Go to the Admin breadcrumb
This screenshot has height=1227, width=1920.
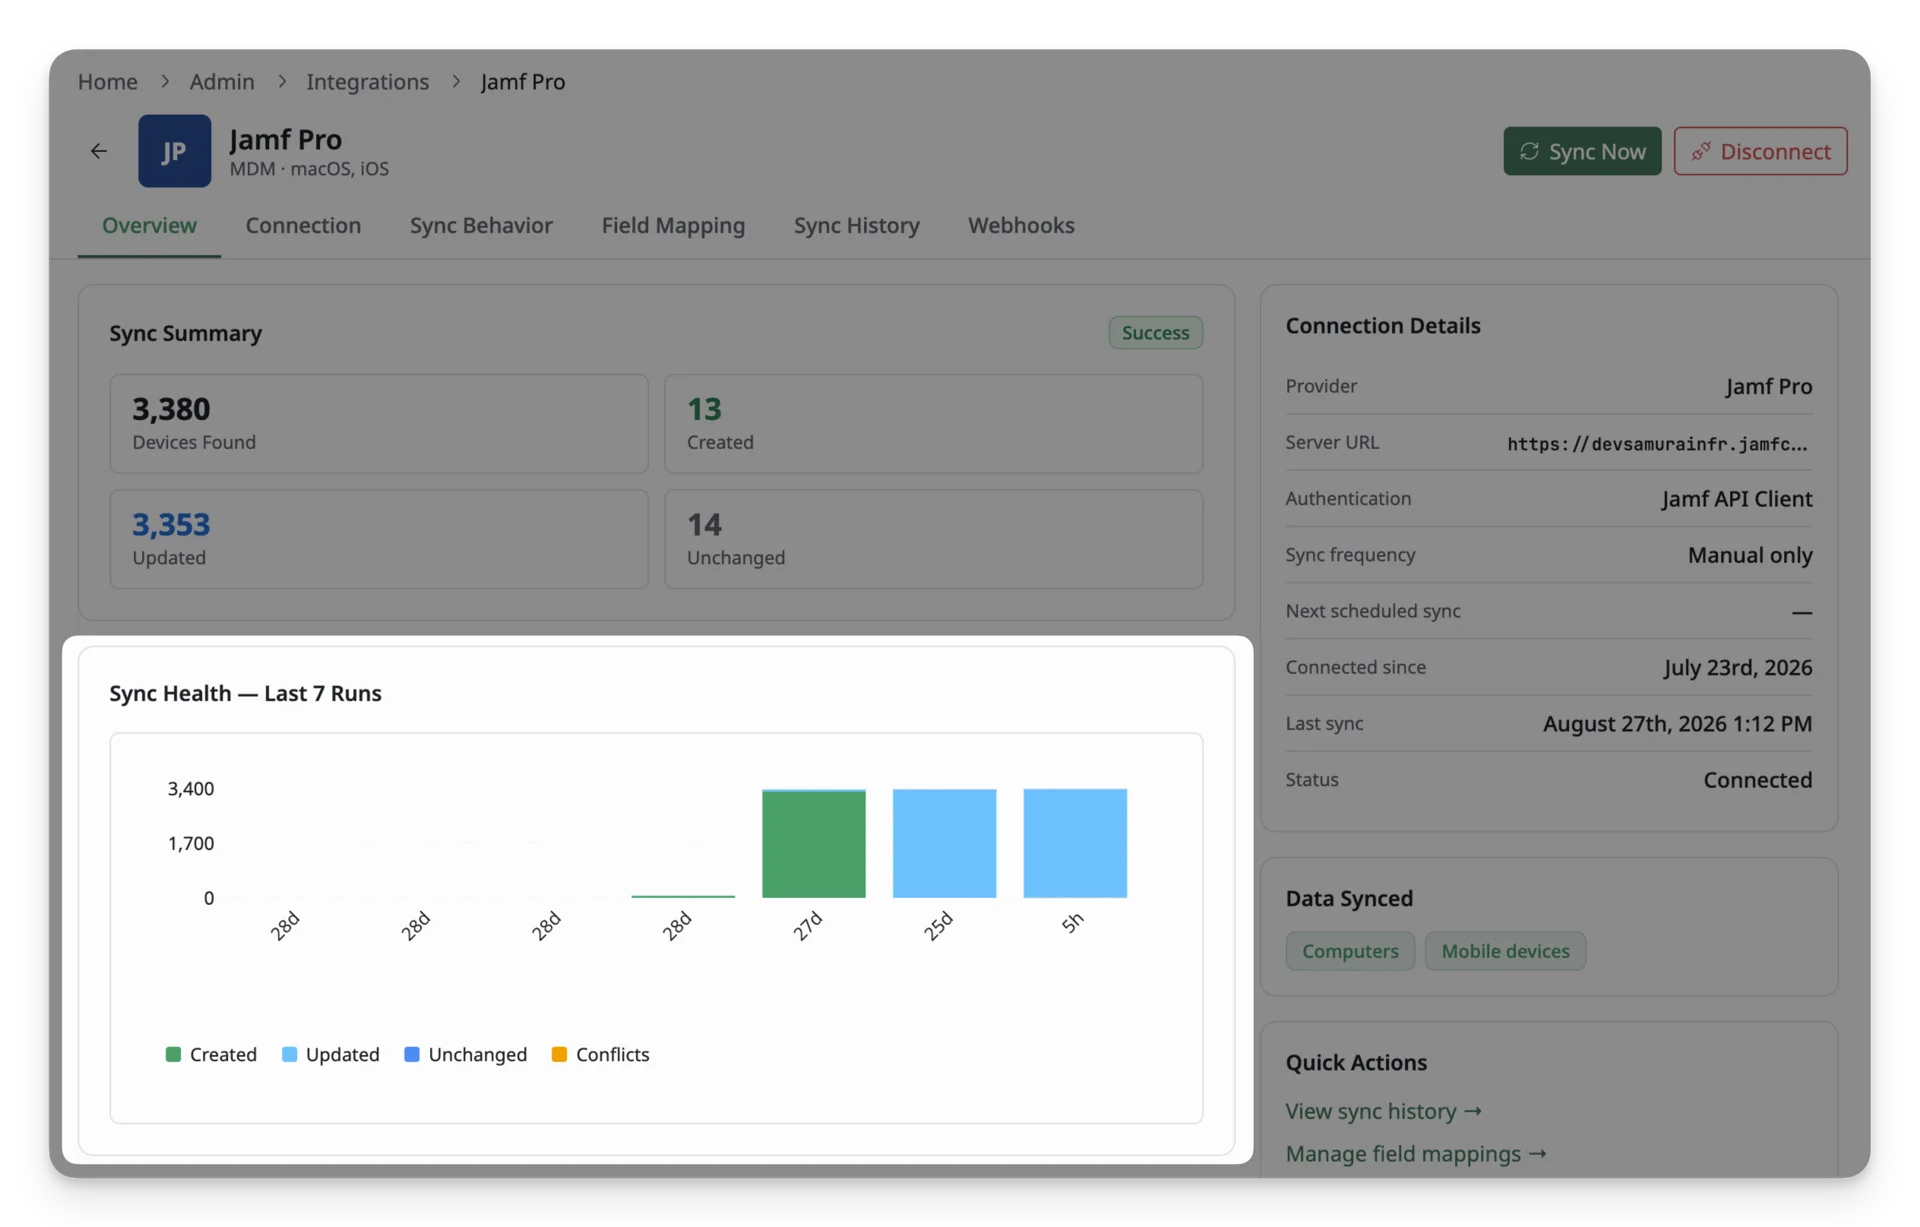coord(222,82)
